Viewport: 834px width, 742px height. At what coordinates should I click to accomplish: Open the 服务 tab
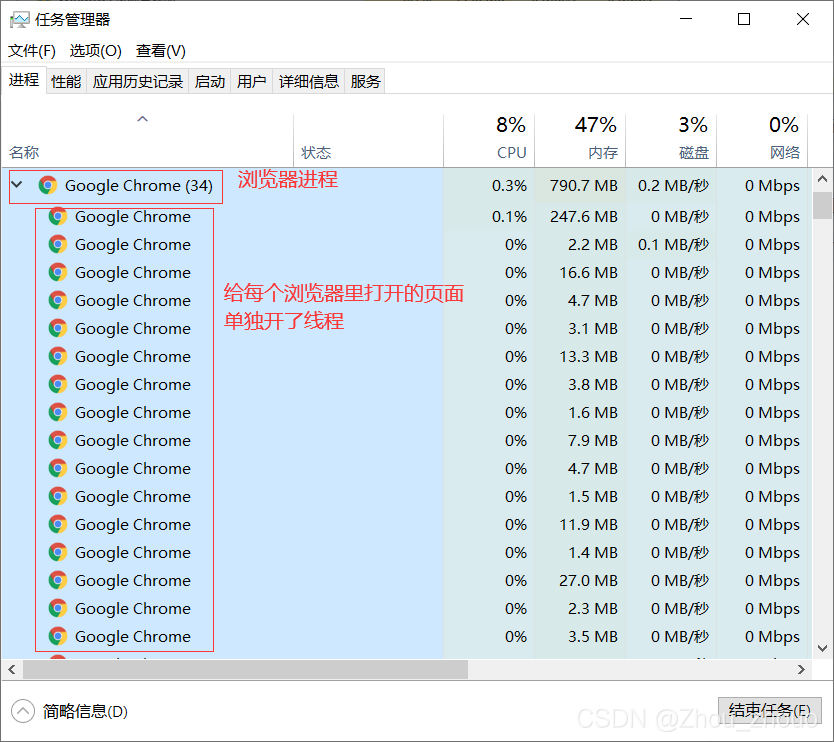(x=365, y=81)
